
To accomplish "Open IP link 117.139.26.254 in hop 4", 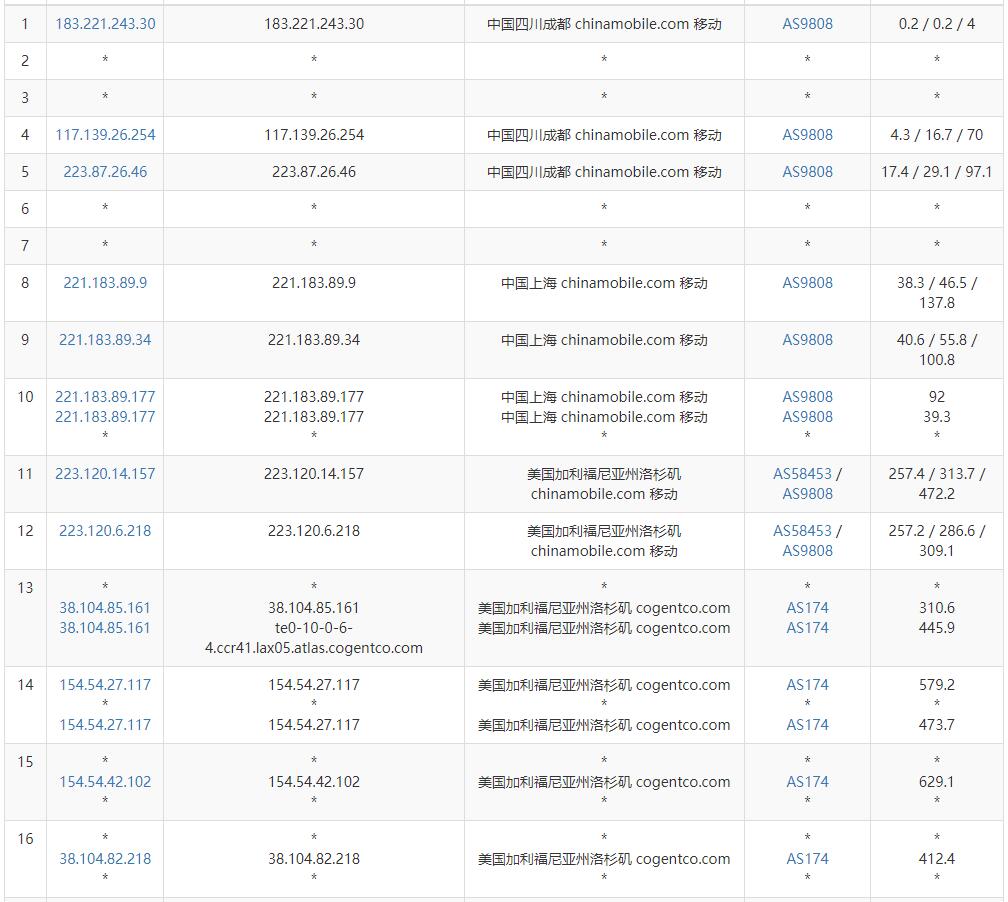I will point(105,135).
